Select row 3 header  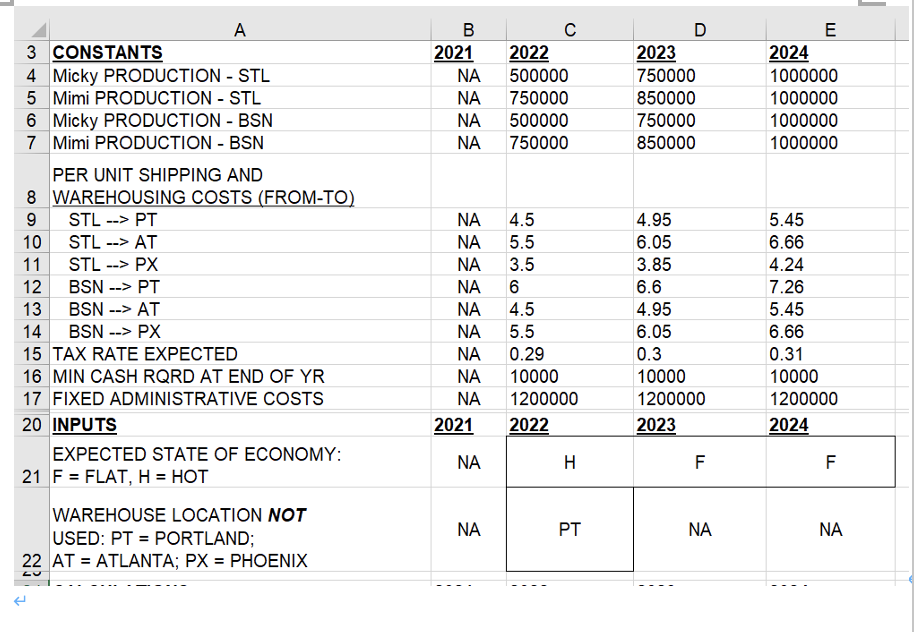(30, 52)
